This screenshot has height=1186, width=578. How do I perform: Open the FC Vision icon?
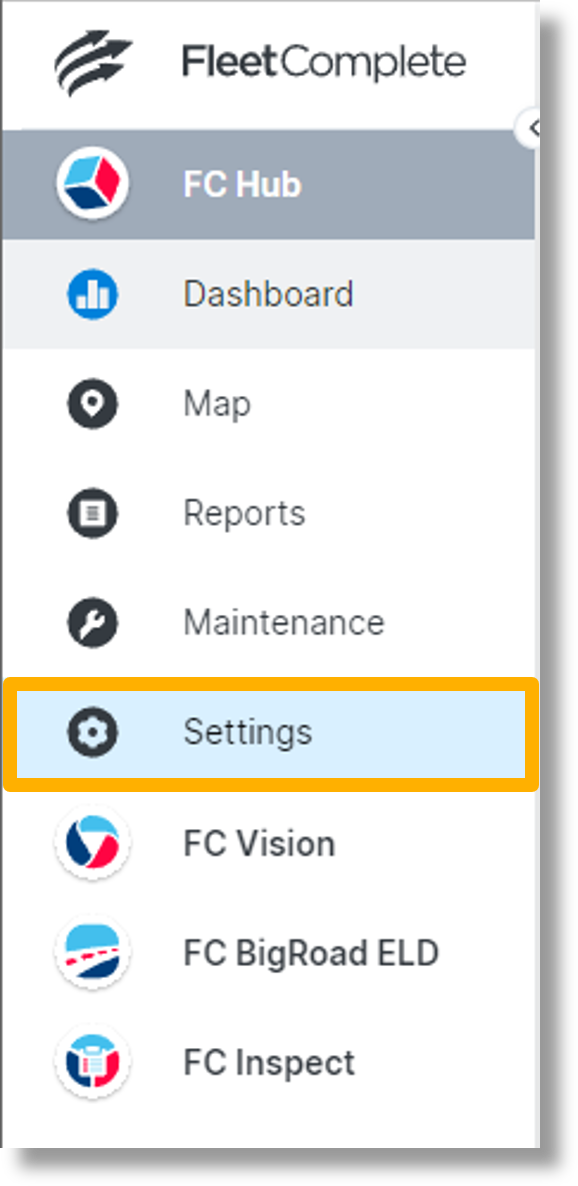(x=91, y=843)
